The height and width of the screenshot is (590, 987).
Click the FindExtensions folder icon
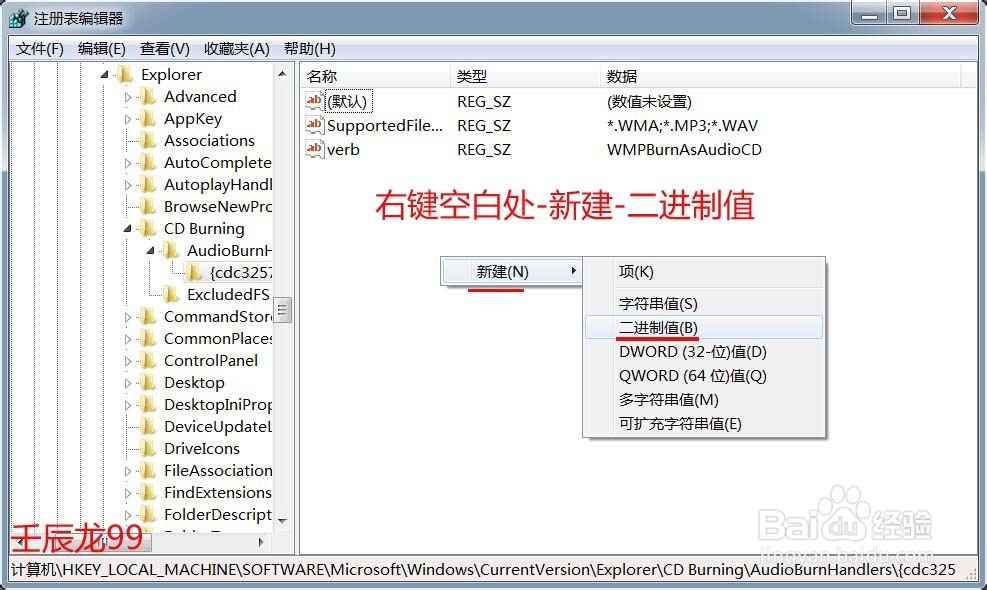[x=148, y=493]
